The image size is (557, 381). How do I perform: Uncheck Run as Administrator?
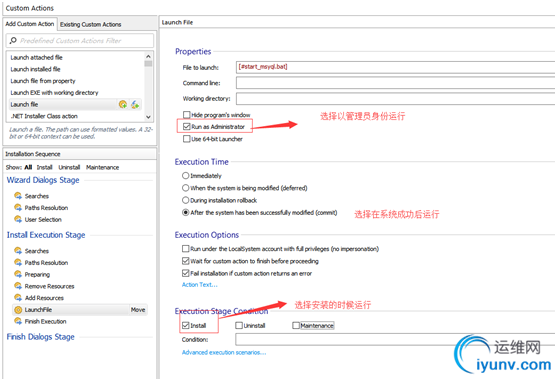coord(186,126)
